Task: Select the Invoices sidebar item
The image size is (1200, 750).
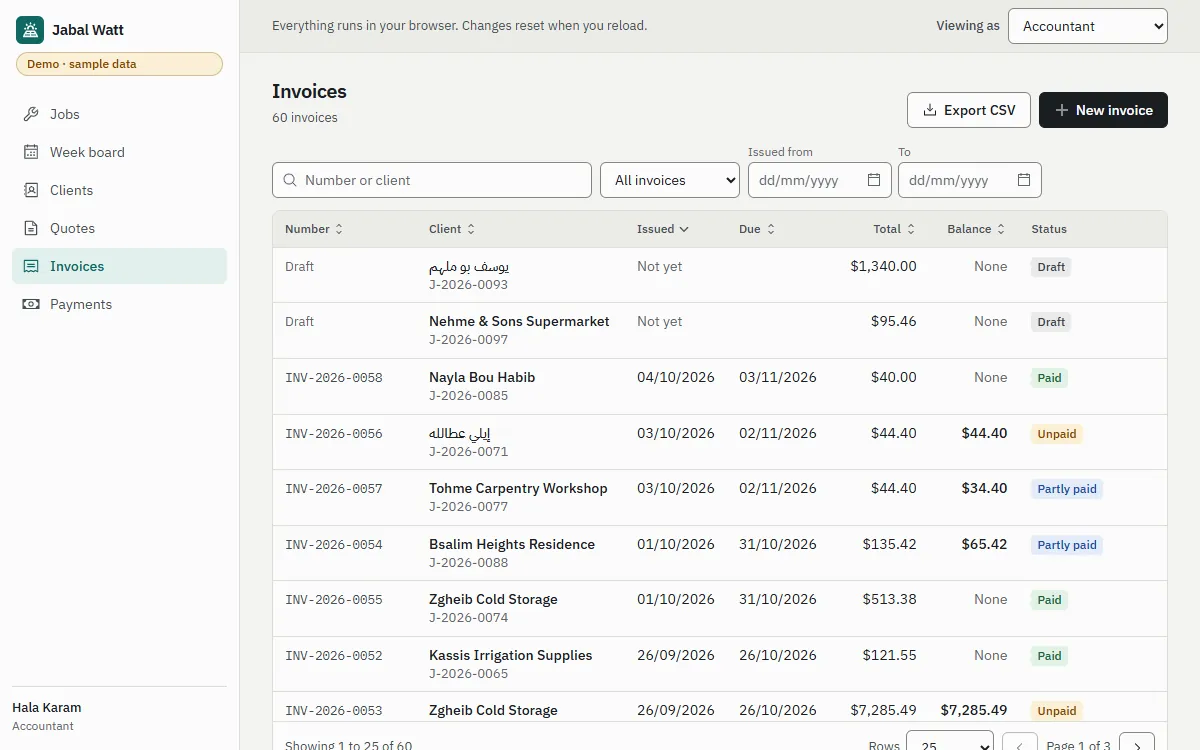Action: (119, 266)
